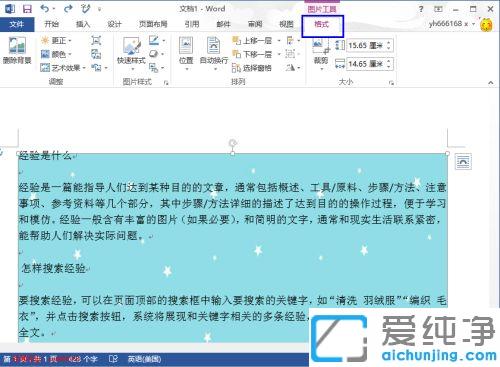Image resolution: width=500 pixels, height=367 pixels.
Task: Open the 自动换行 (Wrap Text) menu
Action: [x=214, y=54]
